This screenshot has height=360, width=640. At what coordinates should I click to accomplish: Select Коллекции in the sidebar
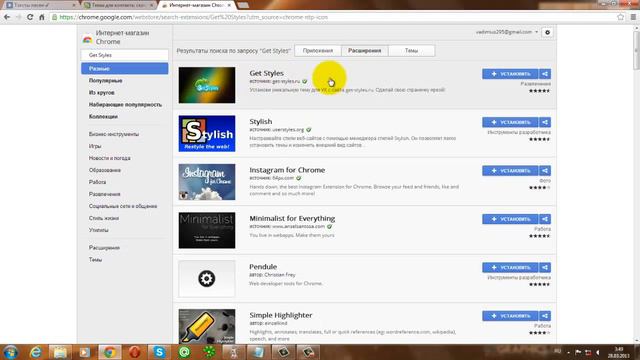coord(103,117)
